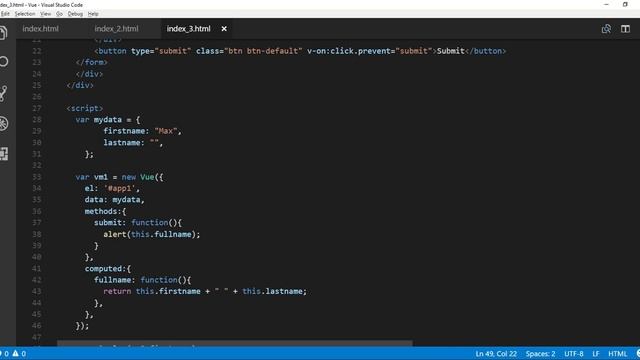640x360 pixels.
Task: Change indentation via Spaces: 2
Action: pyautogui.click(x=540, y=354)
